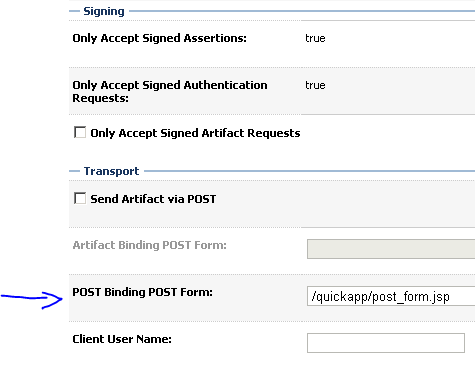Tick the Send Artifact via POST checkbox

point(80,198)
